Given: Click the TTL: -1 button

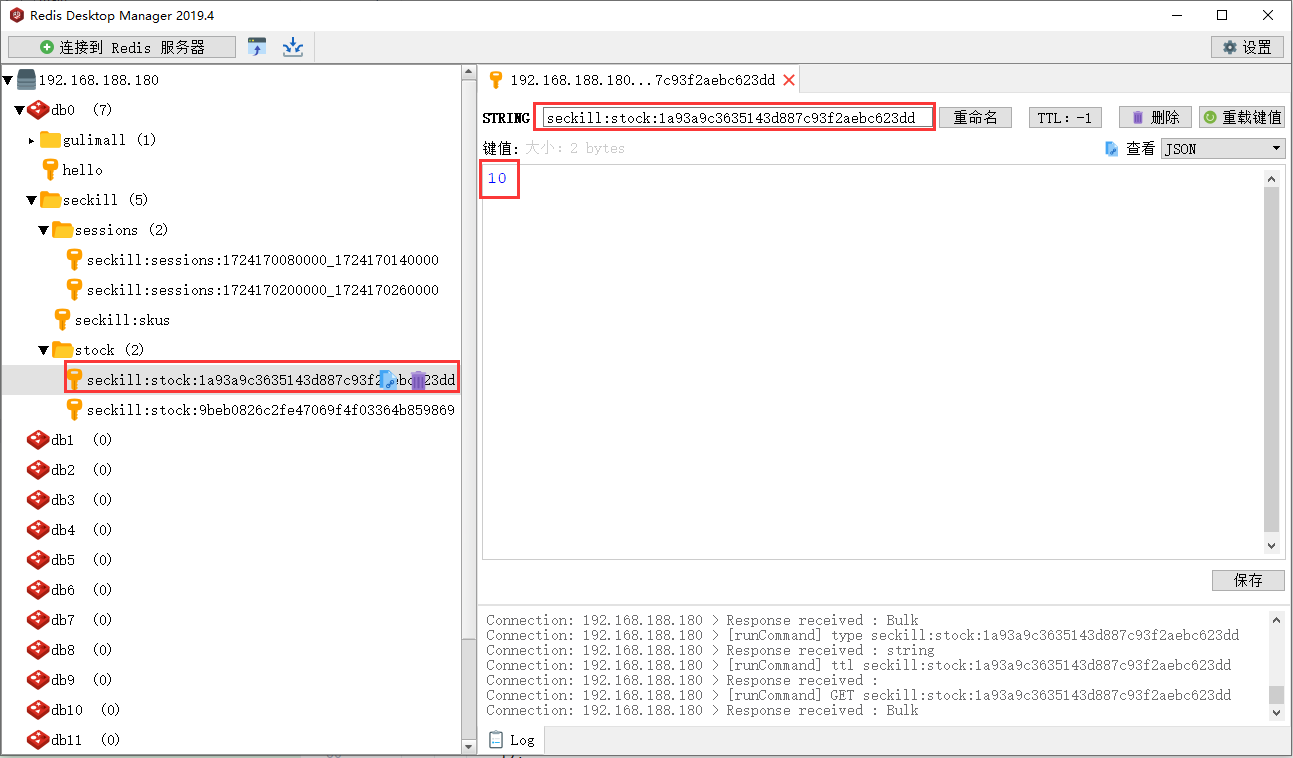Looking at the screenshot, I should tap(1065, 117).
